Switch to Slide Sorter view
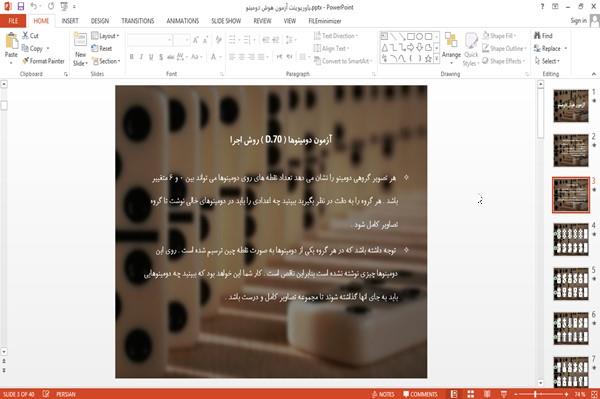The height and width of the screenshot is (399, 600). pos(471,394)
